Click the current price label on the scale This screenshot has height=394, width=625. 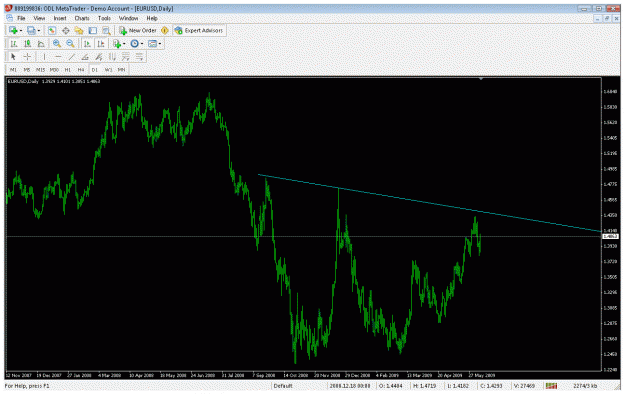[610, 236]
